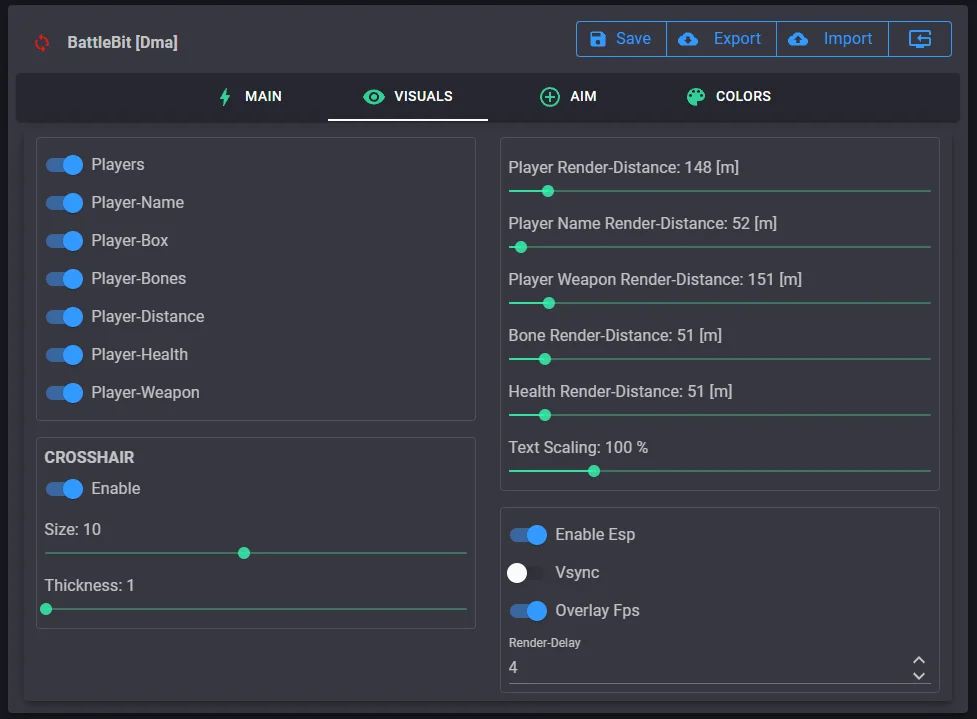Click the floppy disk Save icon
The width and height of the screenshot is (977, 719).
[x=598, y=39]
